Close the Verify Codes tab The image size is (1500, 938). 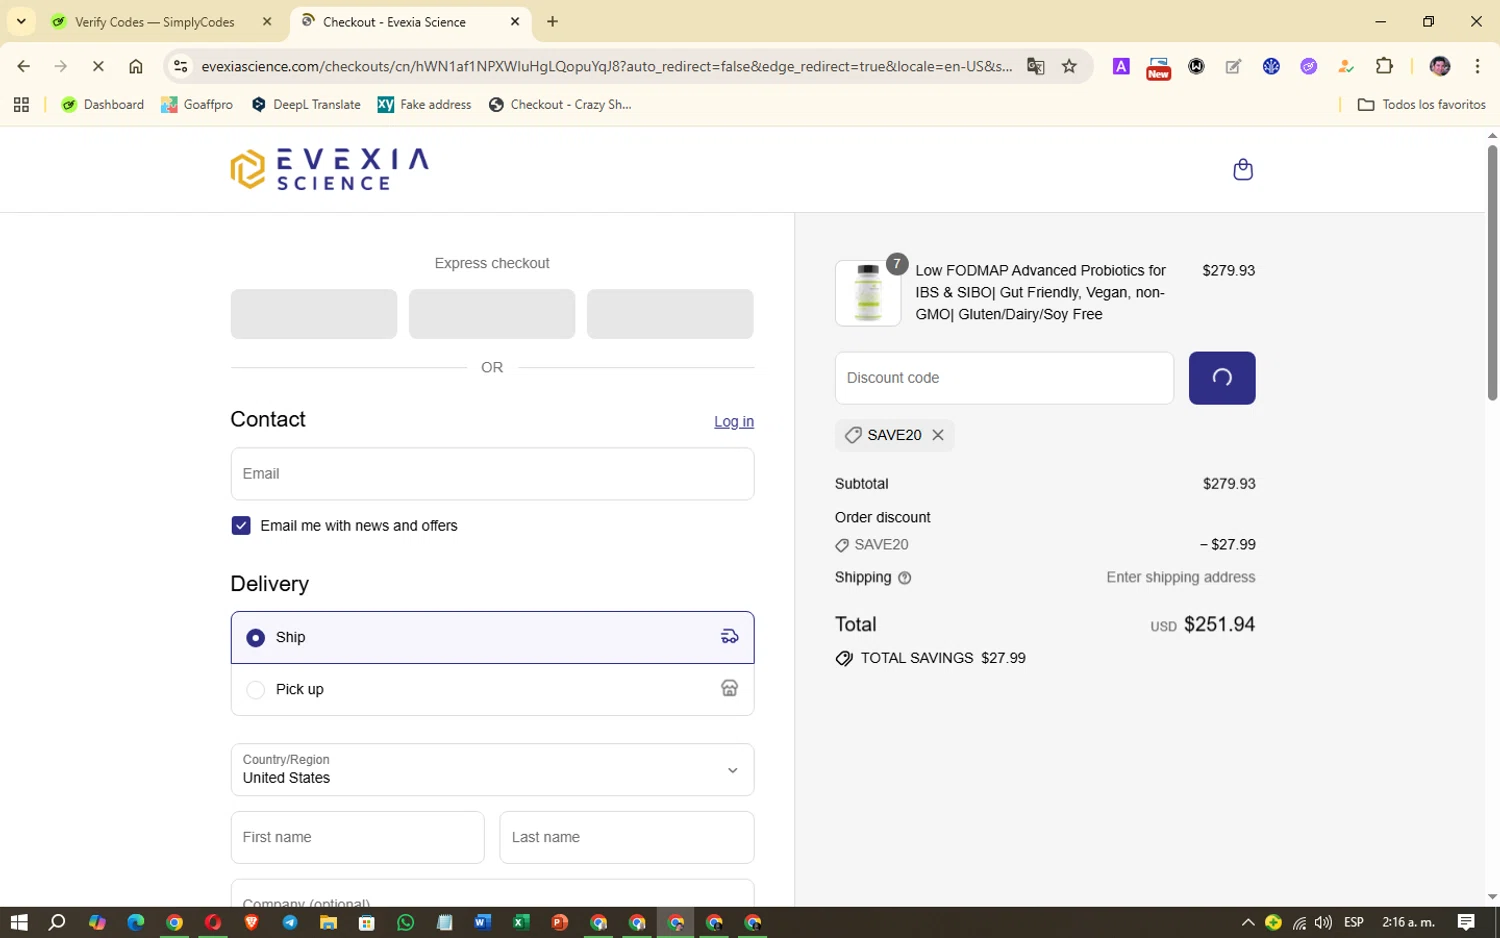pyautogui.click(x=267, y=22)
